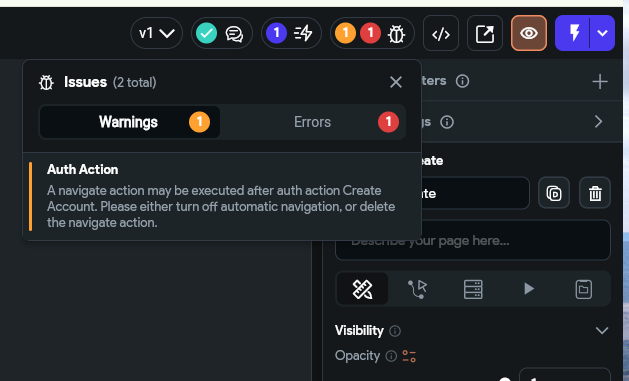This screenshot has width=629, height=381.
Task: Click the red errors badge in toolbar
Action: pos(370,33)
